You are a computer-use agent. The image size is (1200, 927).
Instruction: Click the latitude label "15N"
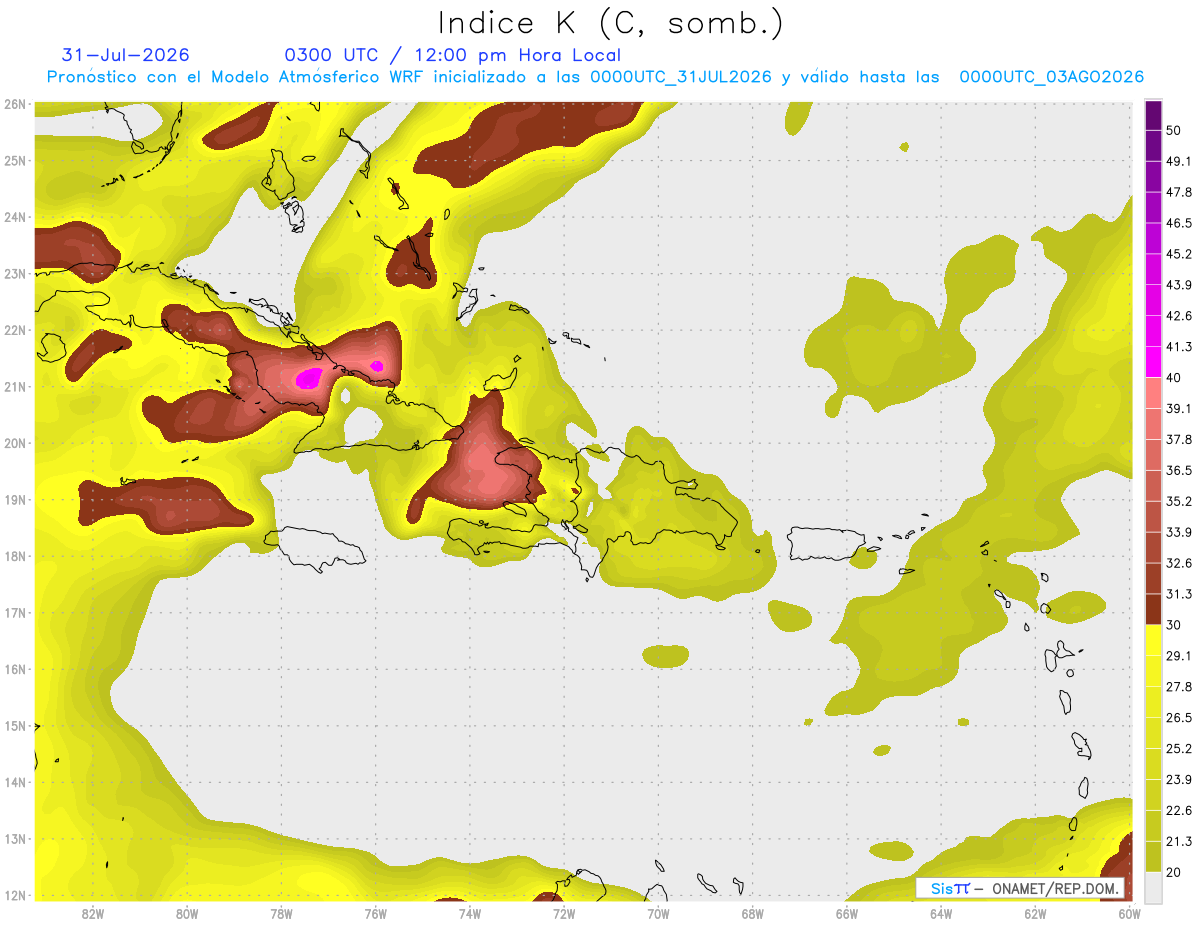click(x=15, y=726)
